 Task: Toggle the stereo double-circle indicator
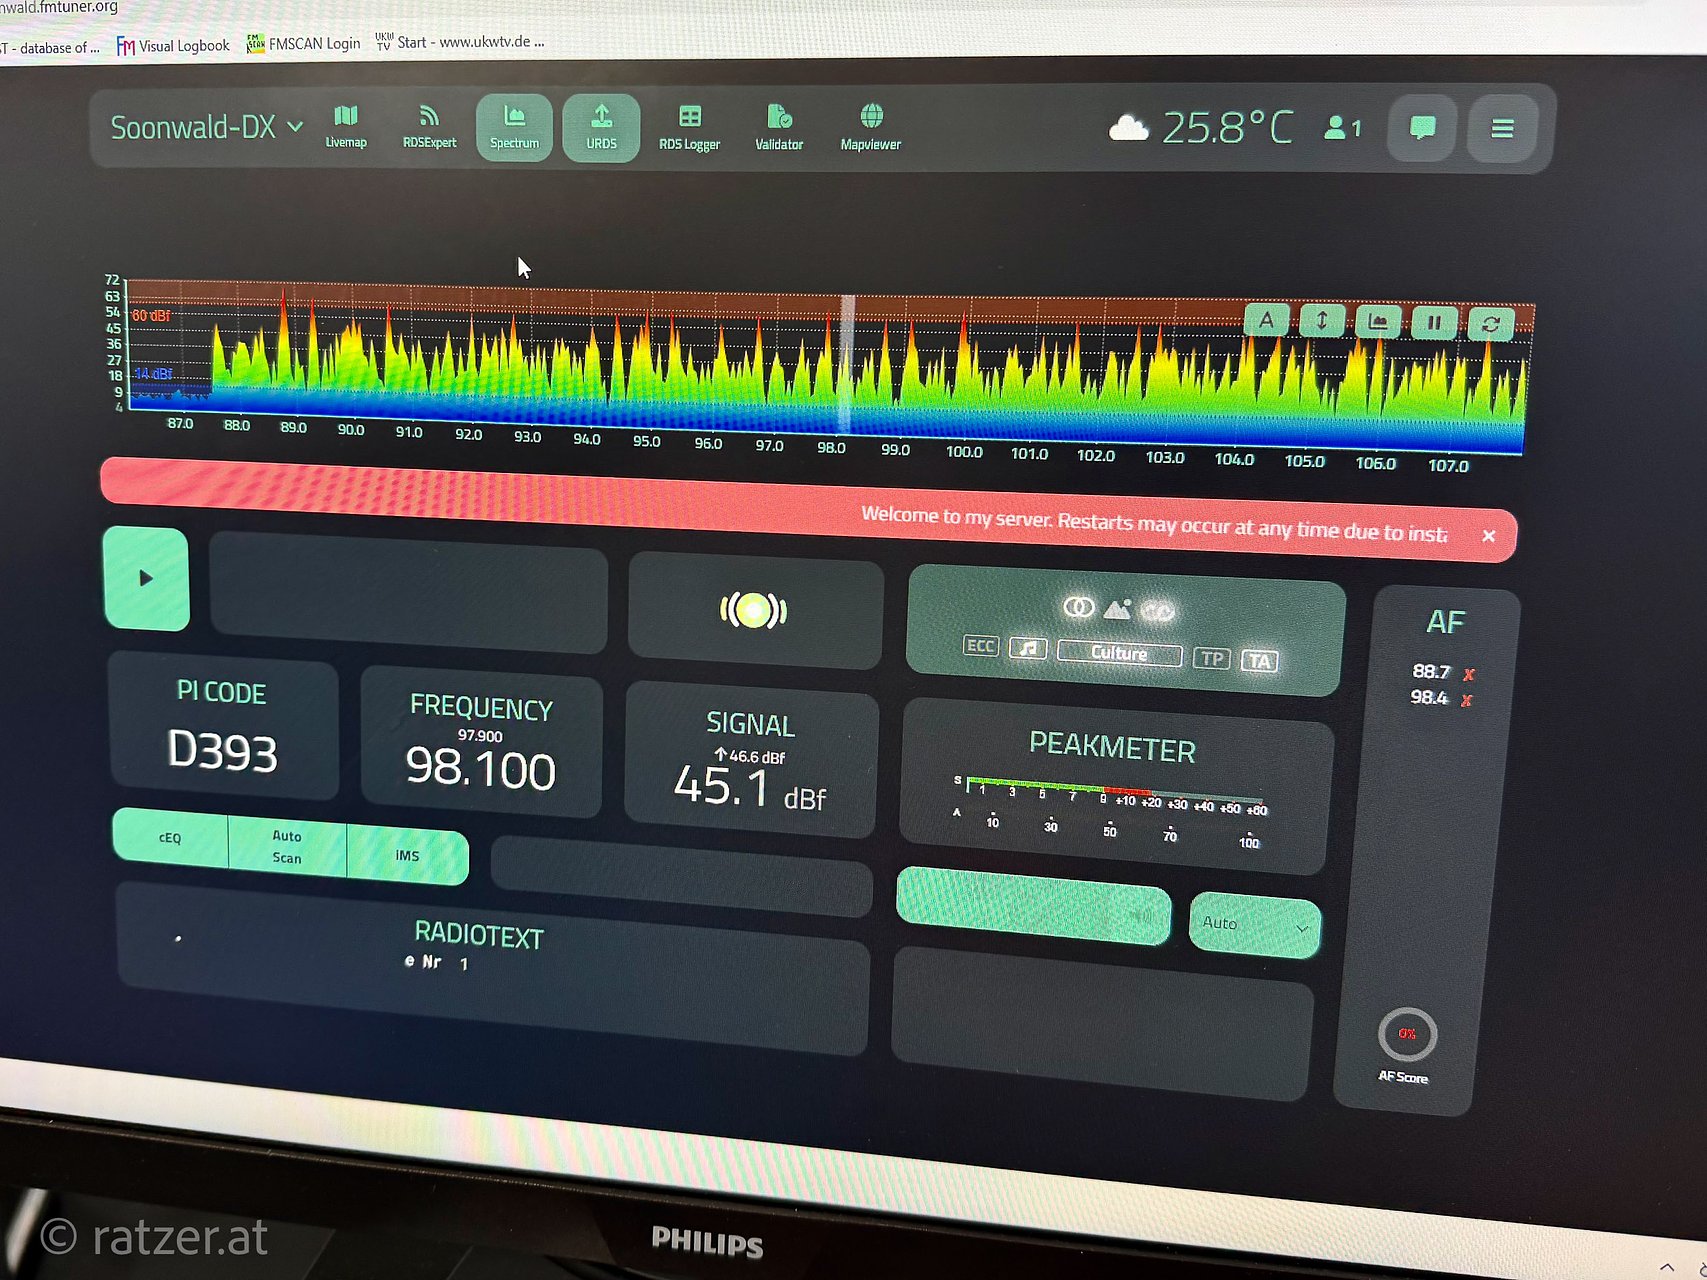(x=1078, y=607)
